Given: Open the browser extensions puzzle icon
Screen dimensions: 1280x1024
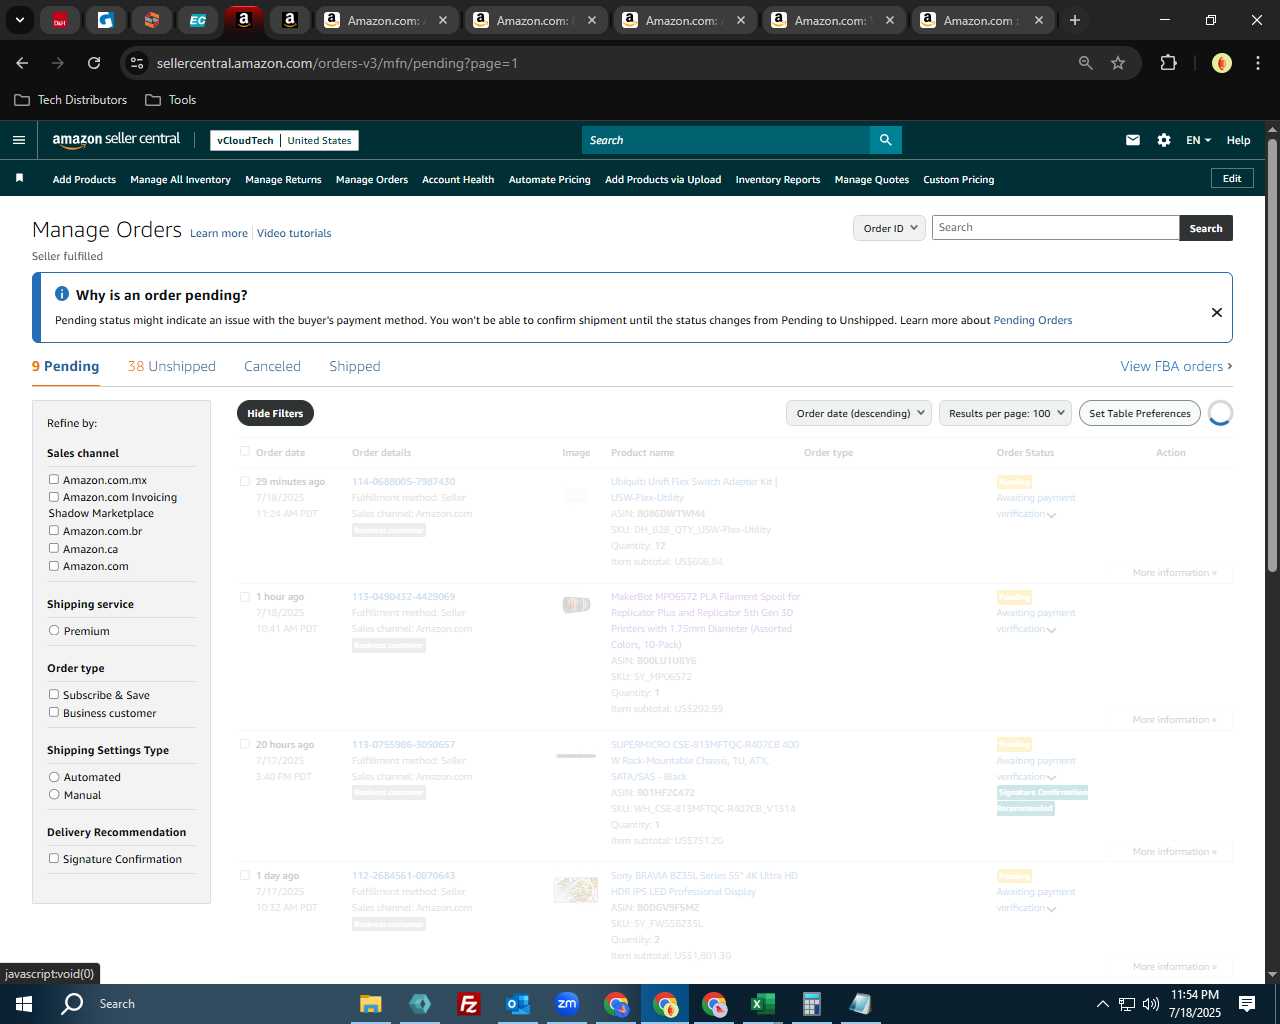Looking at the screenshot, I should pos(1168,63).
